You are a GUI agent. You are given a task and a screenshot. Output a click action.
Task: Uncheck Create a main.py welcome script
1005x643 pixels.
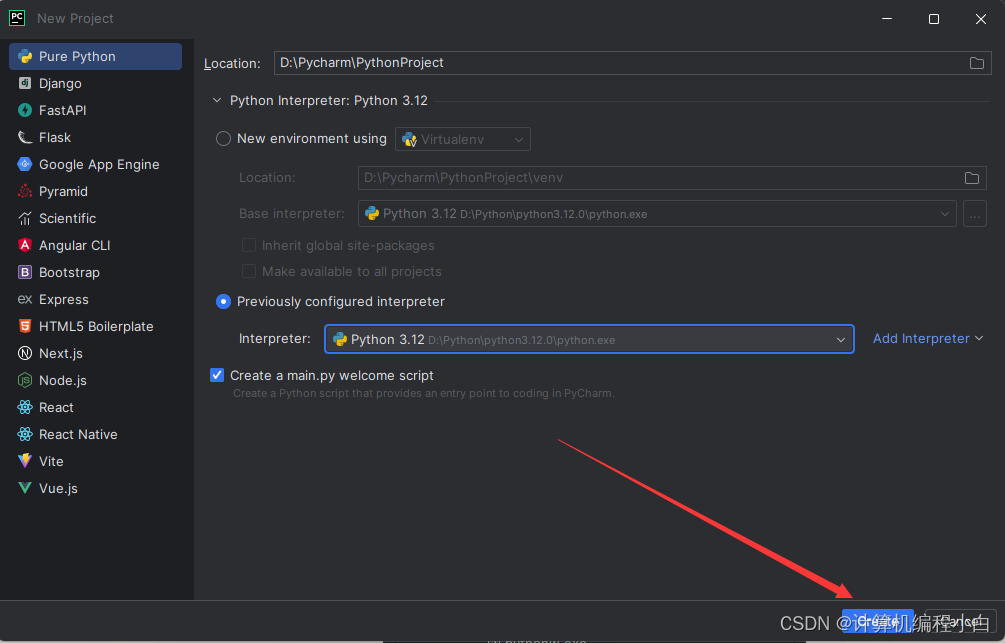[x=217, y=375]
